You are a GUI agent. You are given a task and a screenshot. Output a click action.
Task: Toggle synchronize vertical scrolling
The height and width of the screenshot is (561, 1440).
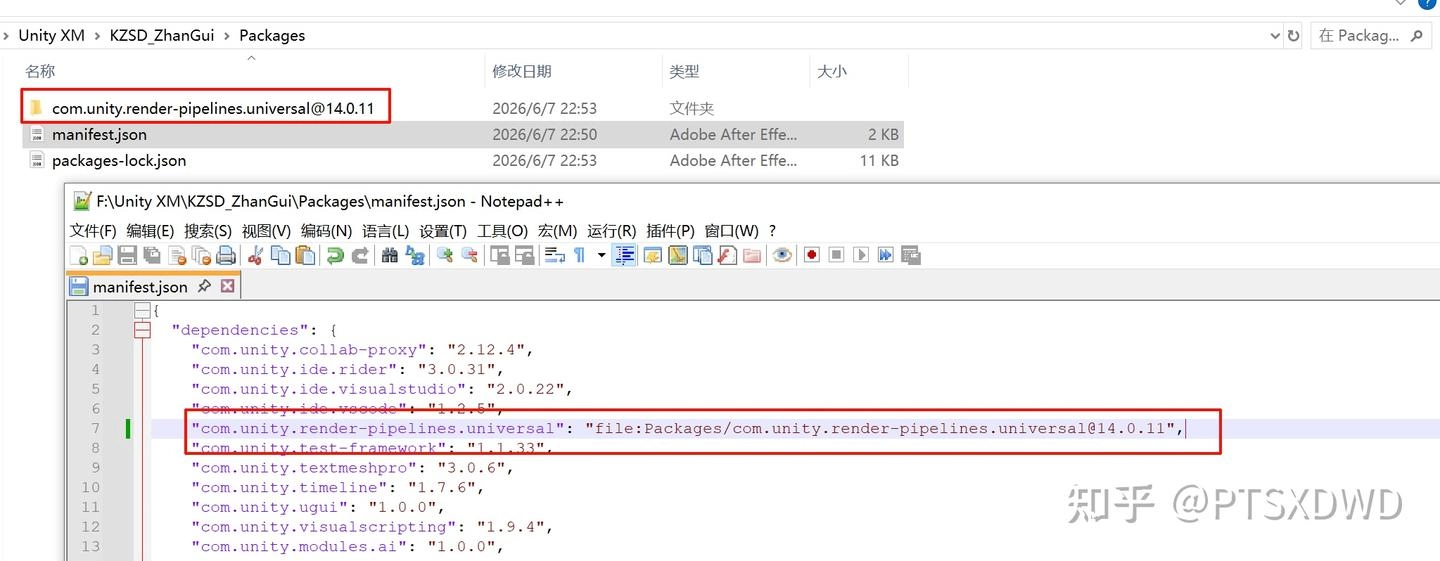(x=500, y=255)
